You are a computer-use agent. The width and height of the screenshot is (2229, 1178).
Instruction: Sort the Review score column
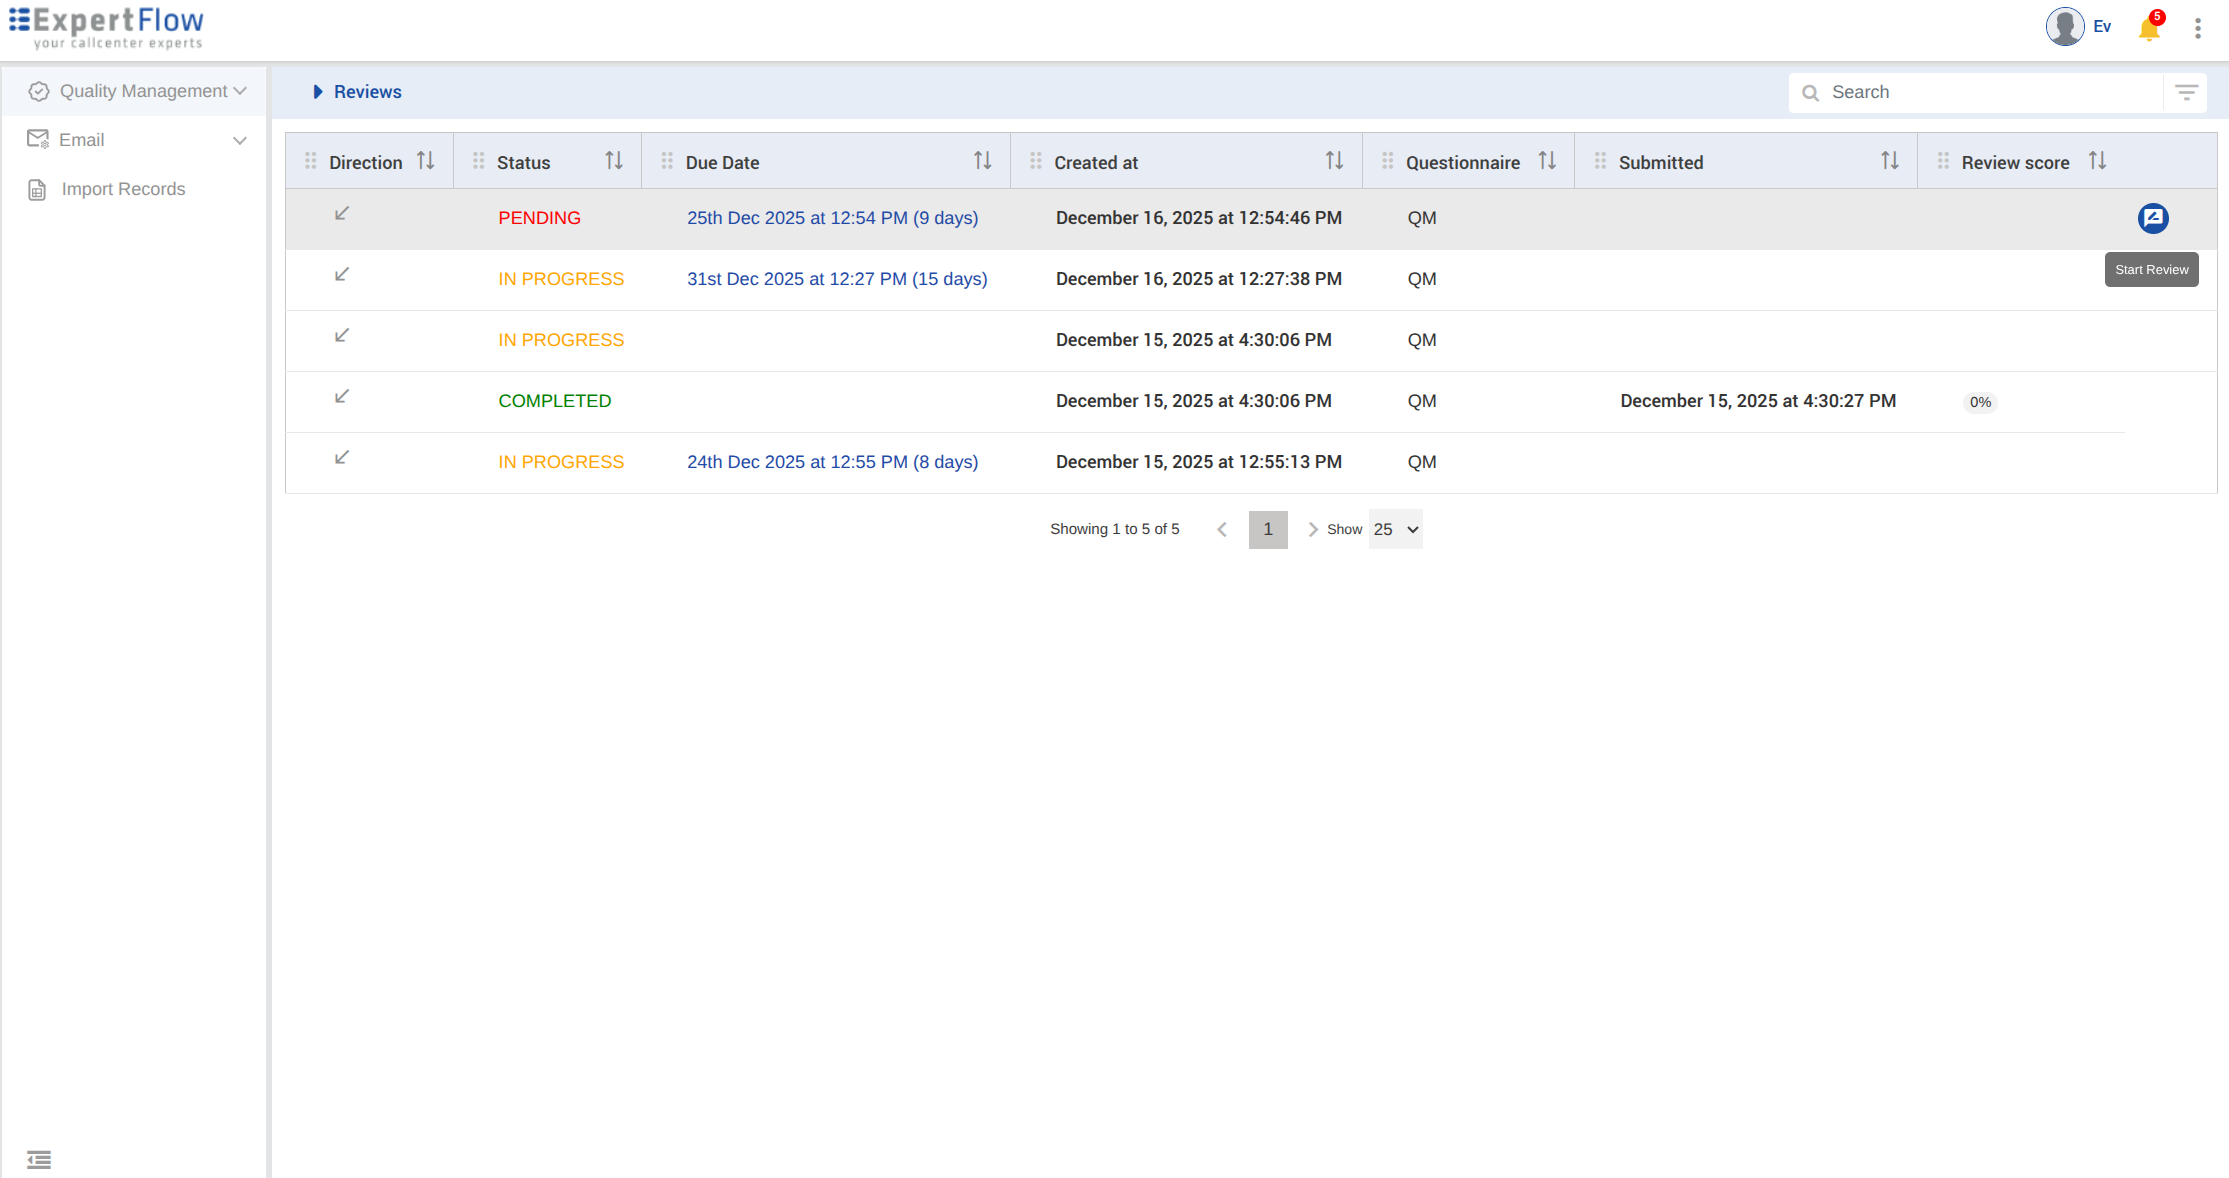2097,161
